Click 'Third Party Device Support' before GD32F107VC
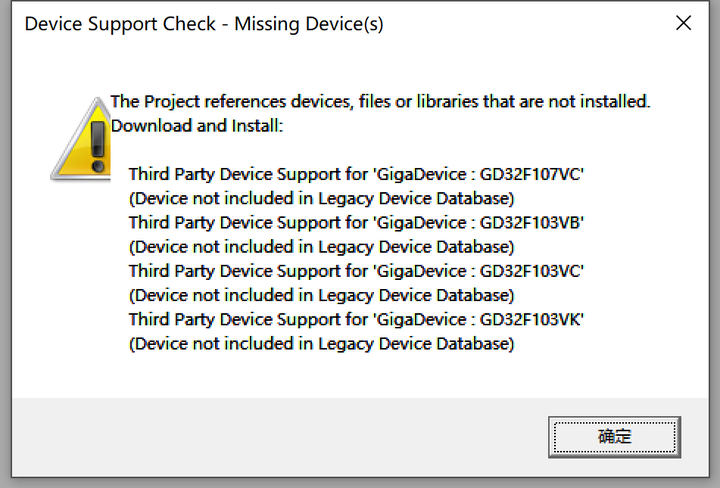This screenshot has height=488, width=720. pyautogui.click(x=236, y=174)
